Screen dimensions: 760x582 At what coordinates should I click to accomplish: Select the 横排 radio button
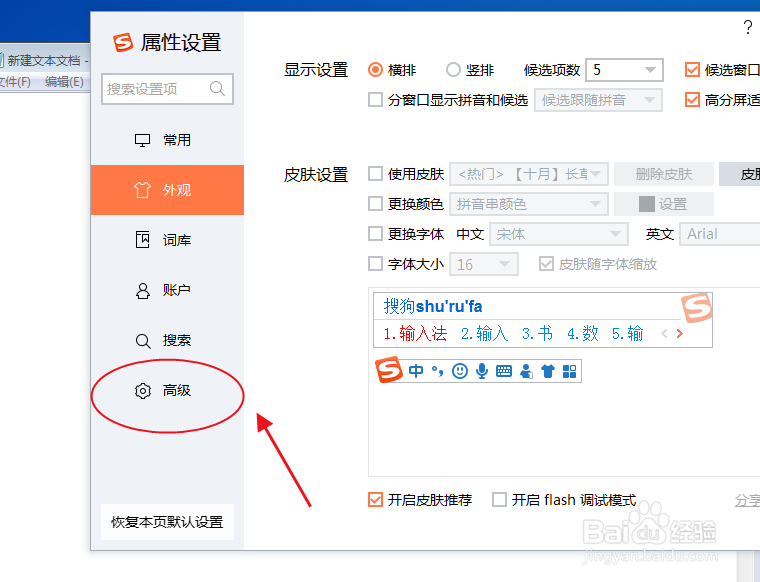click(x=375, y=70)
